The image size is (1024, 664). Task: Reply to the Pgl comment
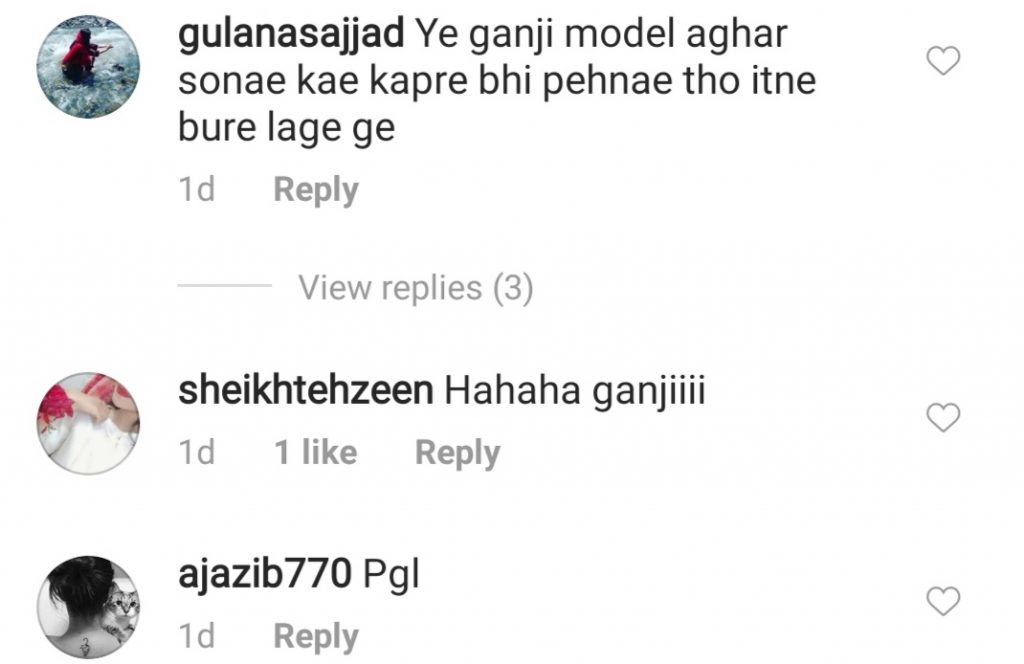[316, 637]
